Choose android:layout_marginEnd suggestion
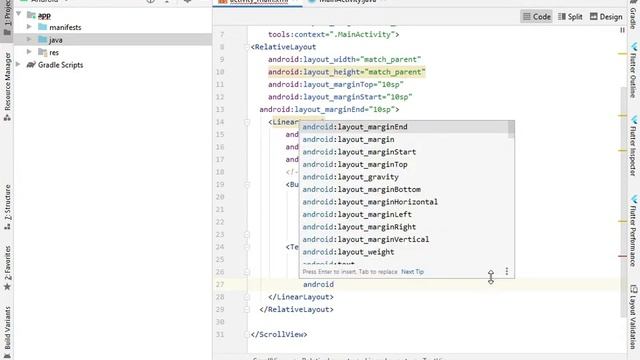Image resolution: width=640 pixels, height=360 pixels. coord(404,127)
